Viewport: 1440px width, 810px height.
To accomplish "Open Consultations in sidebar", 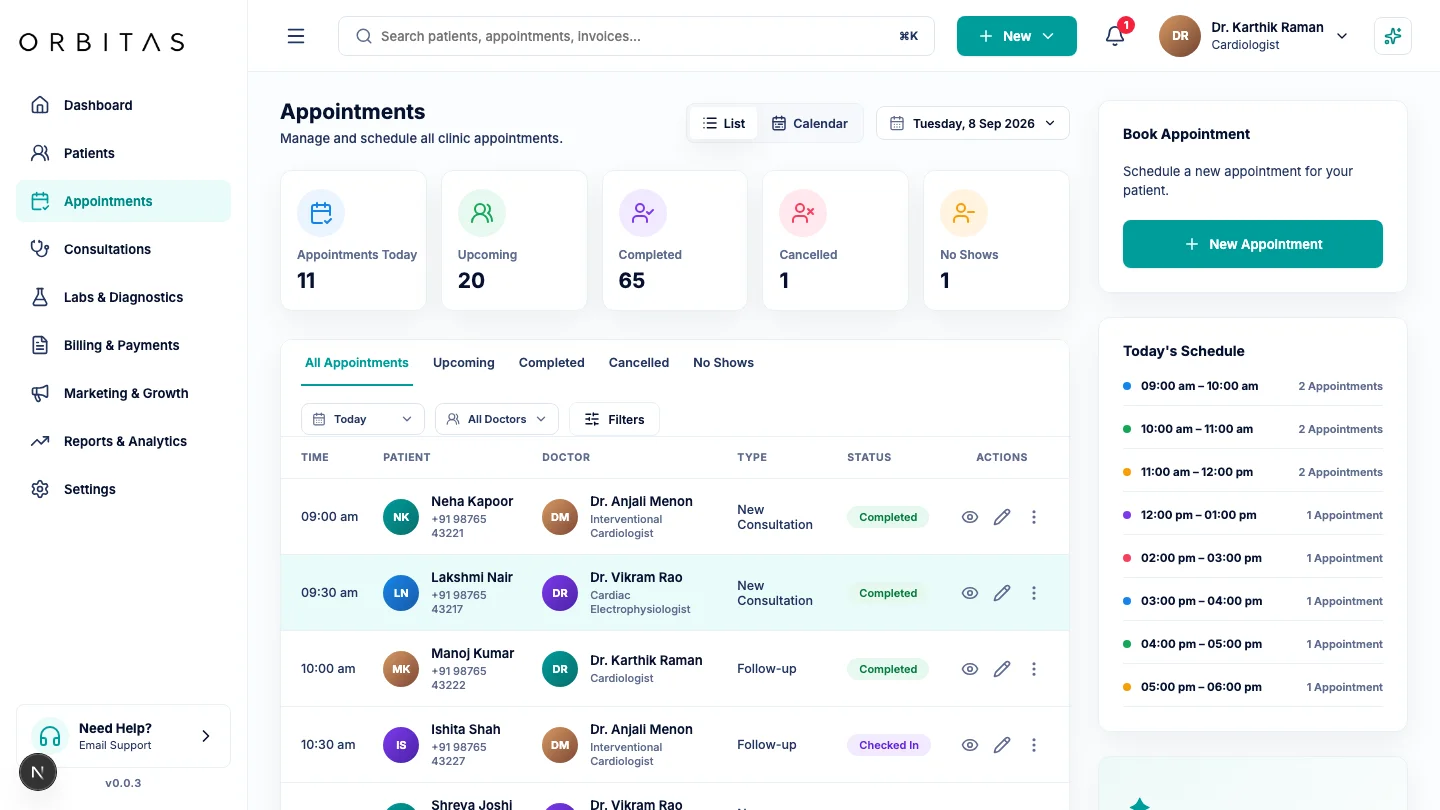I will pyautogui.click(x=123, y=249).
